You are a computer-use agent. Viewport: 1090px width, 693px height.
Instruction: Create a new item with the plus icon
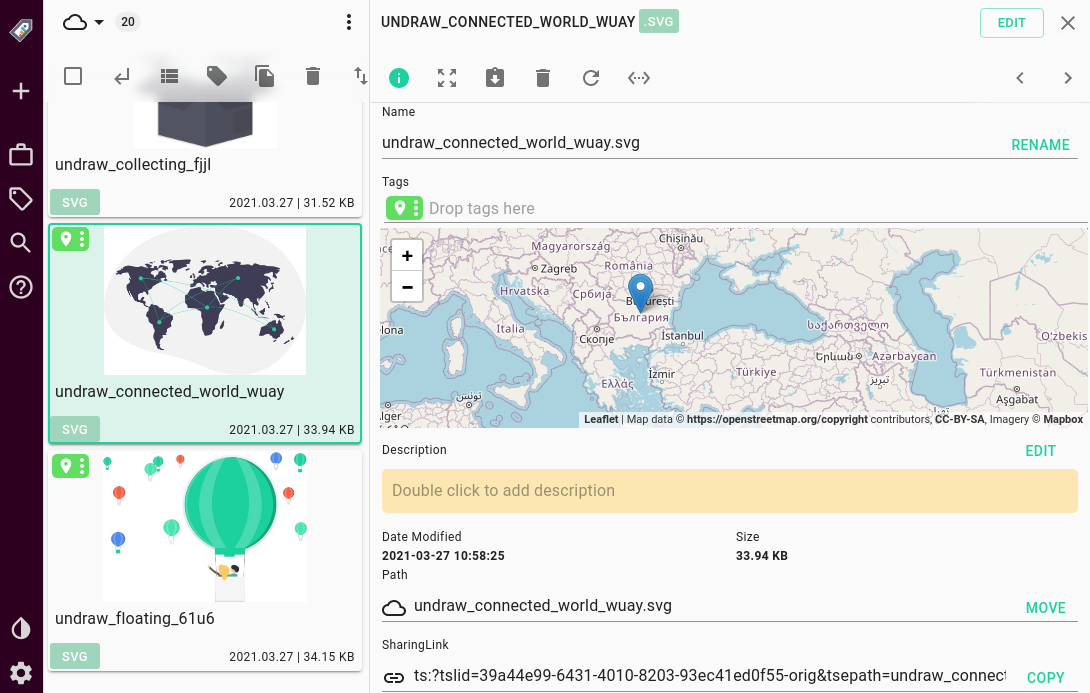tap(21, 90)
